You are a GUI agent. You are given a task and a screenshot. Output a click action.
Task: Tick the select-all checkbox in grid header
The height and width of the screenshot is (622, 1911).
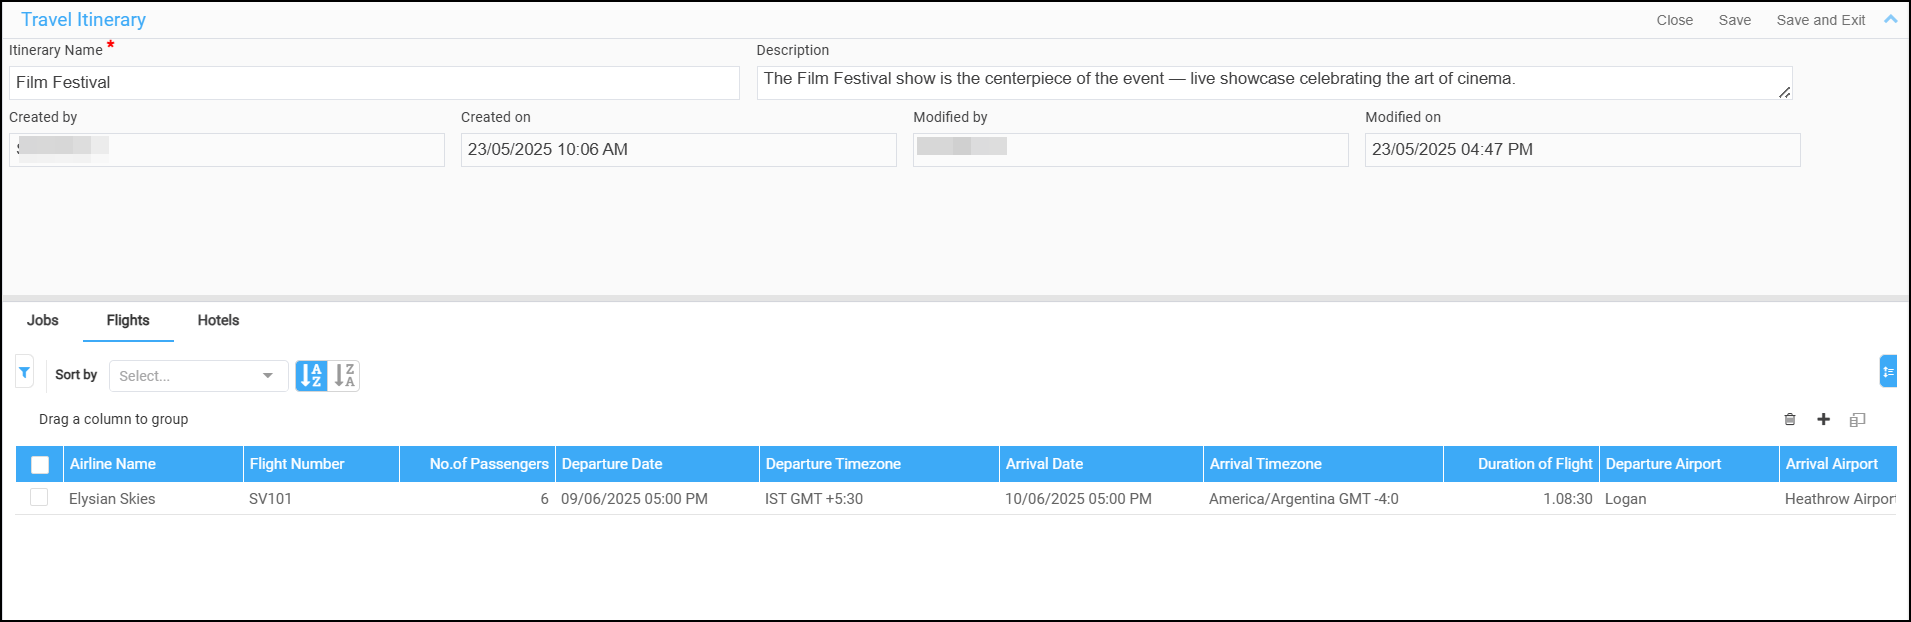tap(40, 465)
